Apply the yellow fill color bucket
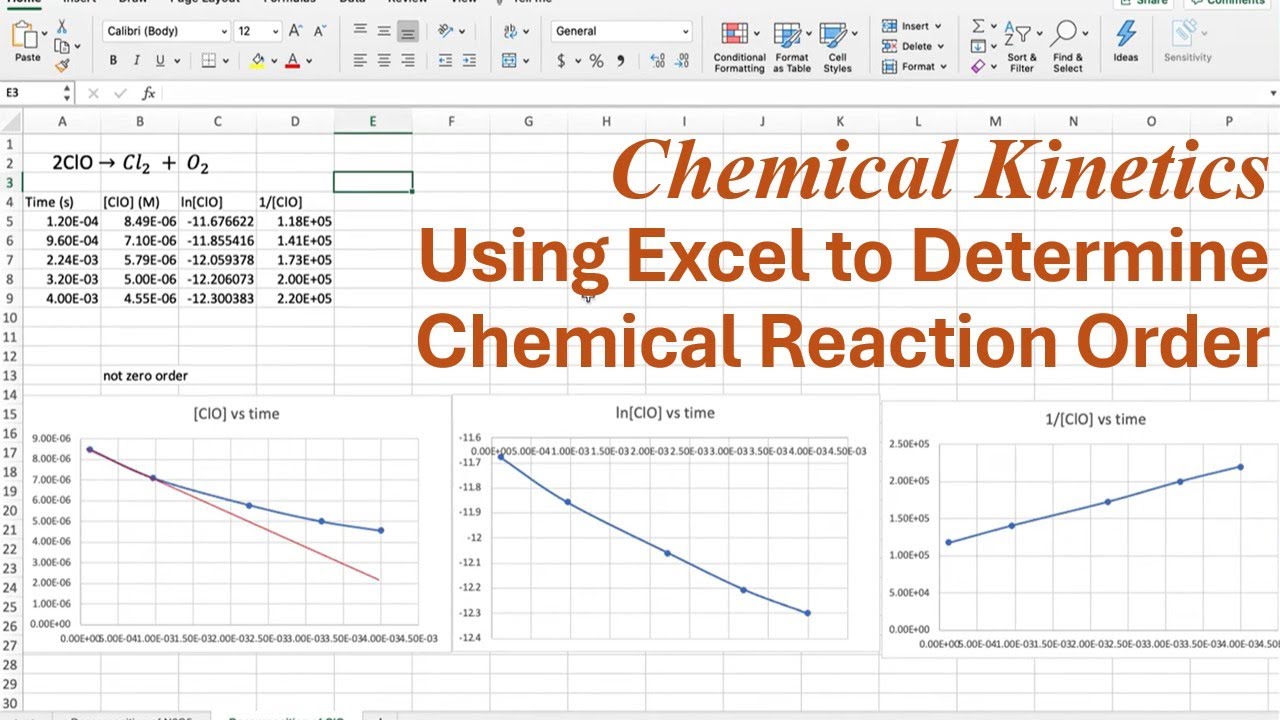Viewport: 1280px width, 720px height. pos(258,61)
